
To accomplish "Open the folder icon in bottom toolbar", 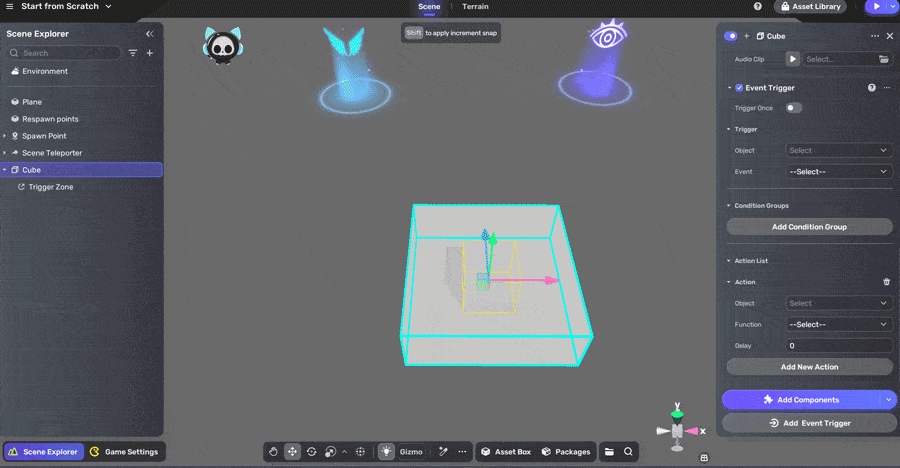I will [x=610, y=452].
